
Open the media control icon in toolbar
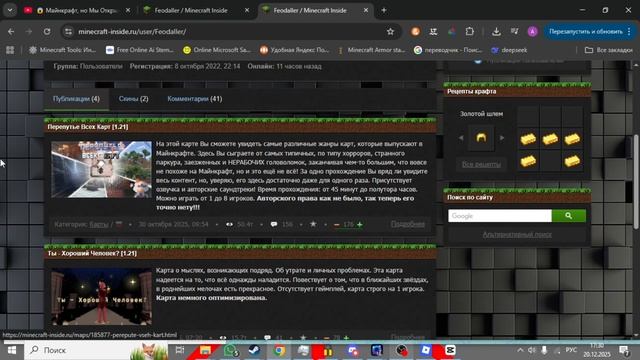[514, 31]
